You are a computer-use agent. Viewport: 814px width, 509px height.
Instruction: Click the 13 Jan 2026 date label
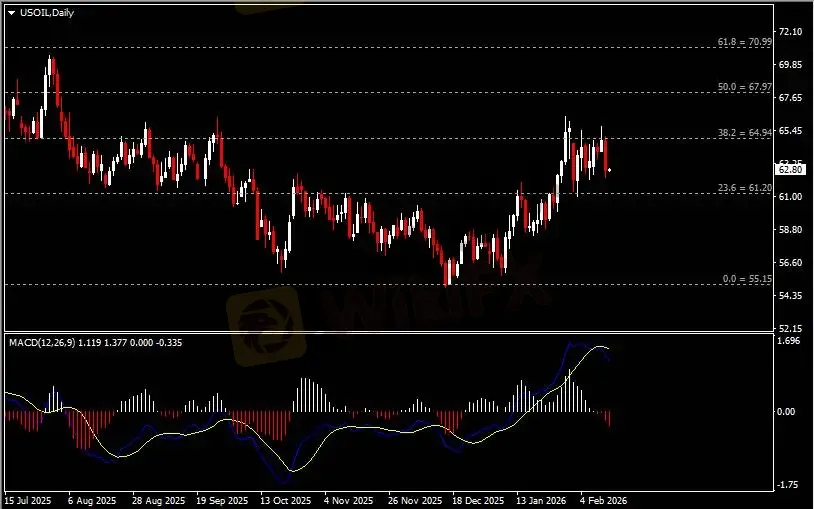(539, 499)
